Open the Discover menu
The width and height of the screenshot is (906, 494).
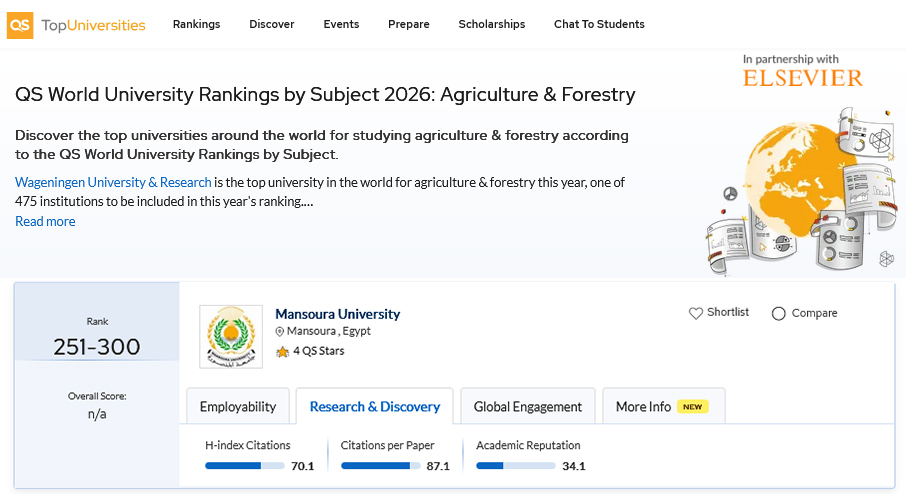pyautogui.click(x=272, y=24)
